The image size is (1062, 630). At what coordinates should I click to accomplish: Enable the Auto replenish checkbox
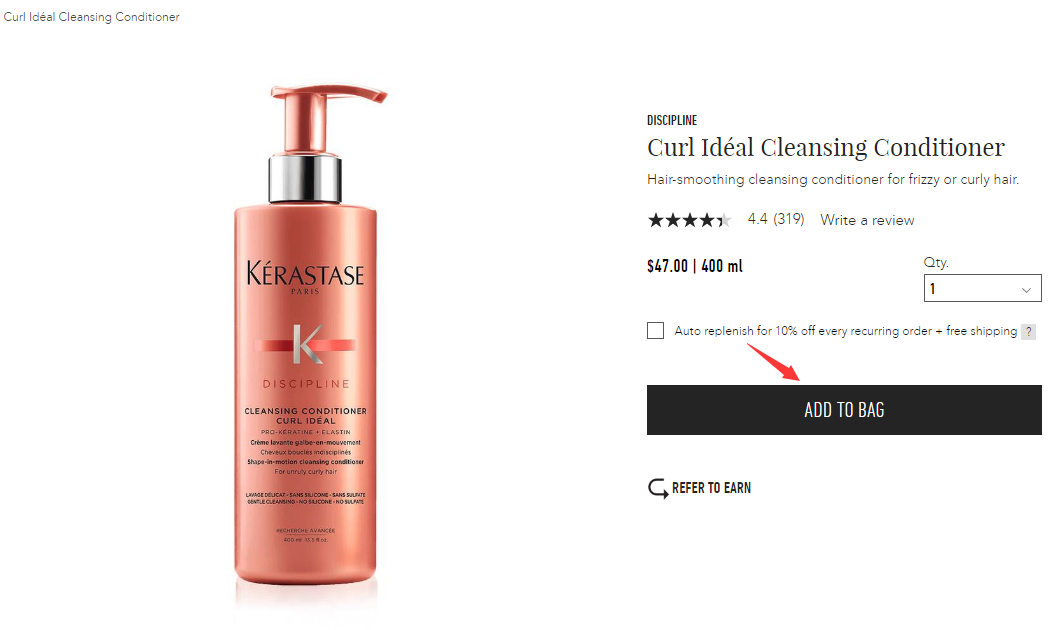655,331
